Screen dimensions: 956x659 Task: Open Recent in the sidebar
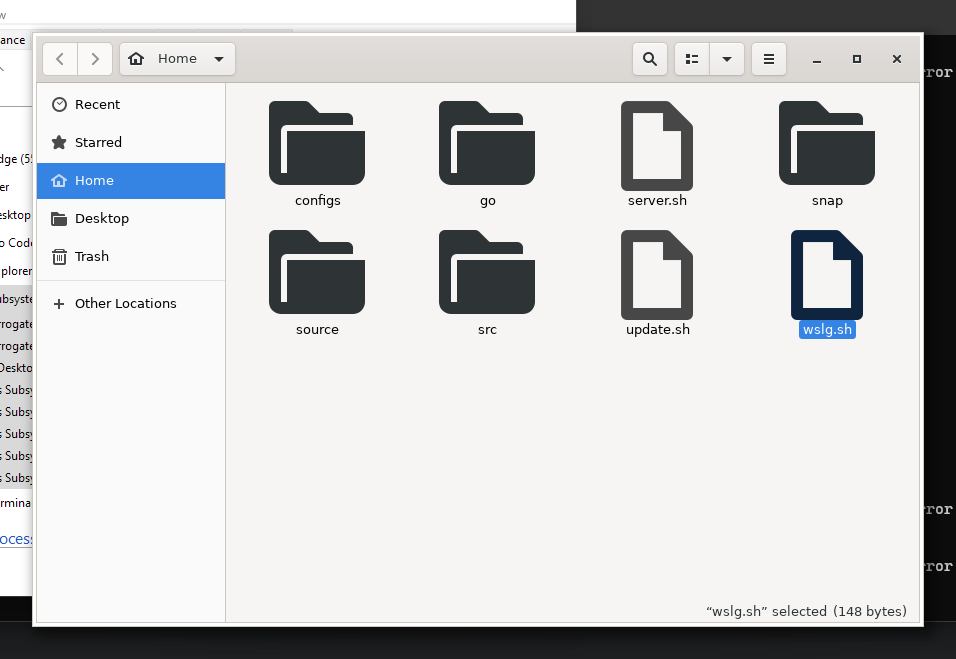[131, 105]
